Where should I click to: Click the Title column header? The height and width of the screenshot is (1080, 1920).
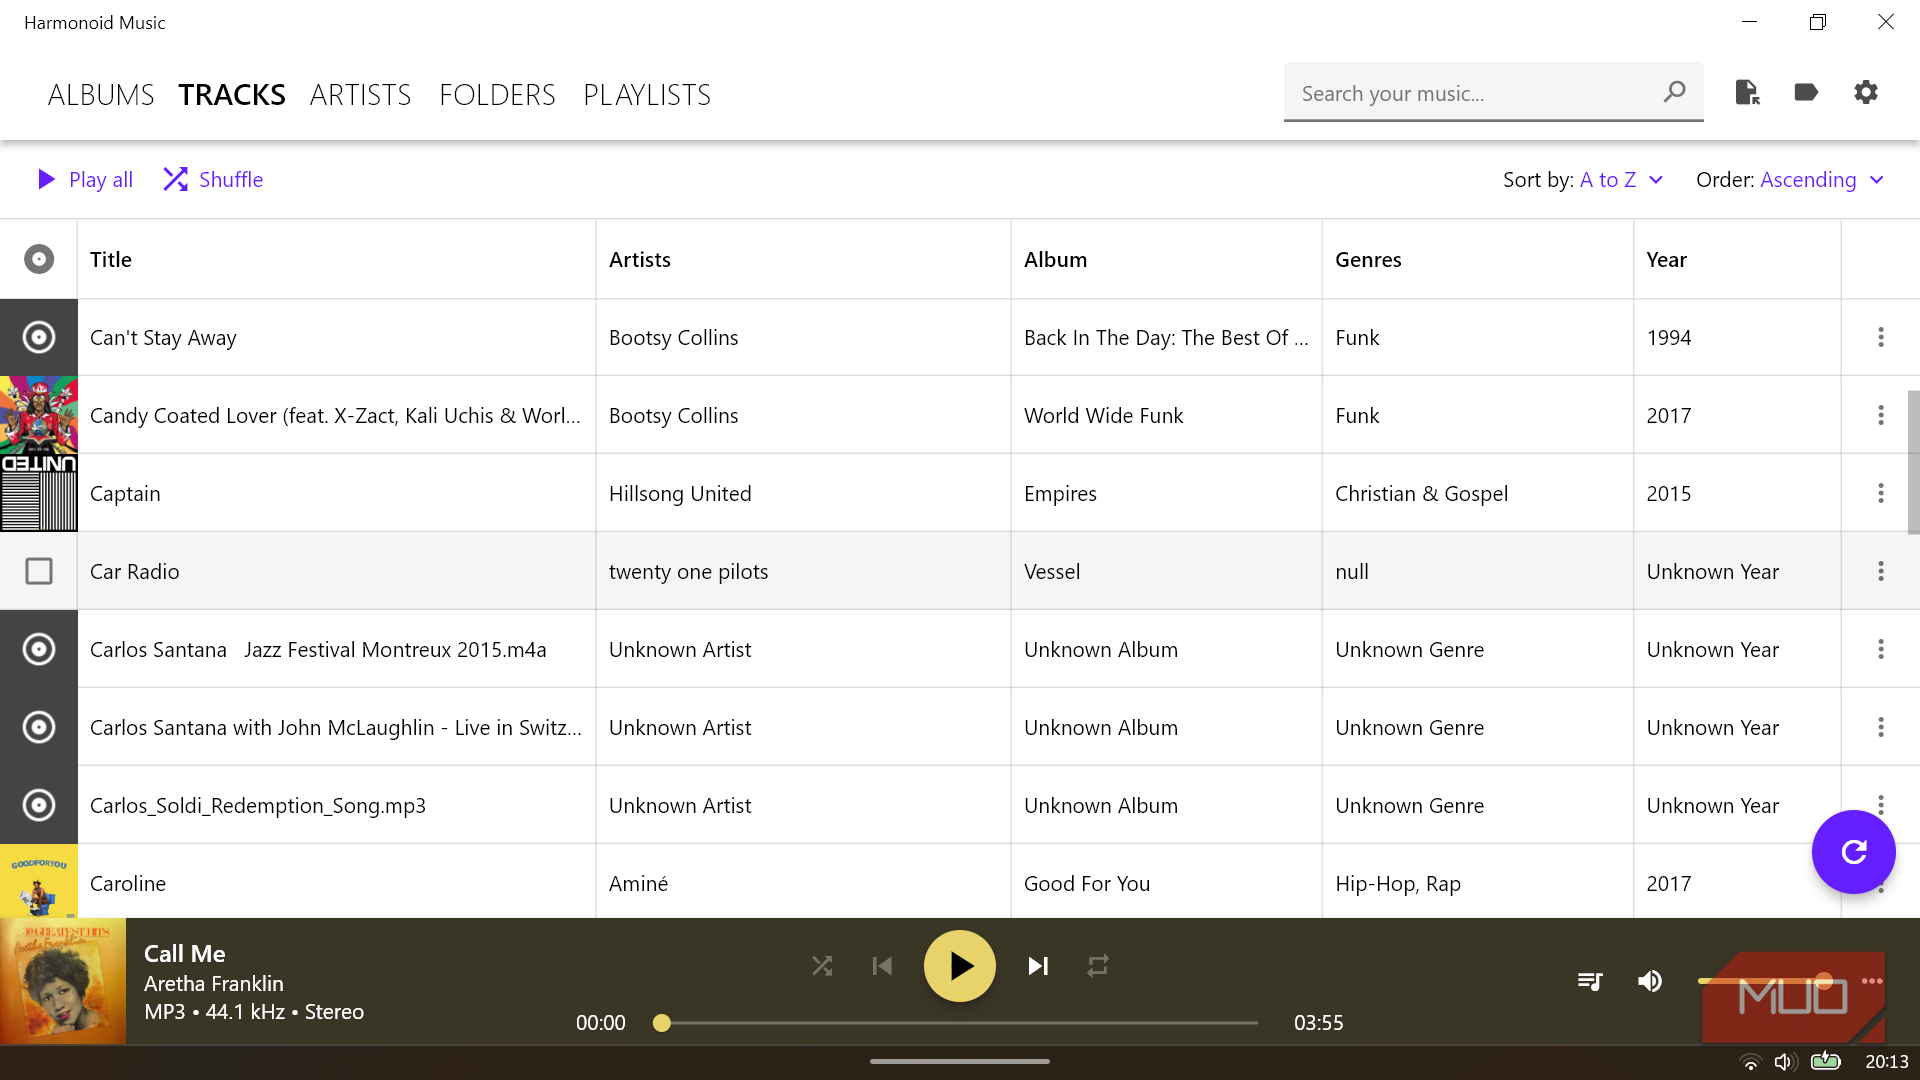point(337,260)
